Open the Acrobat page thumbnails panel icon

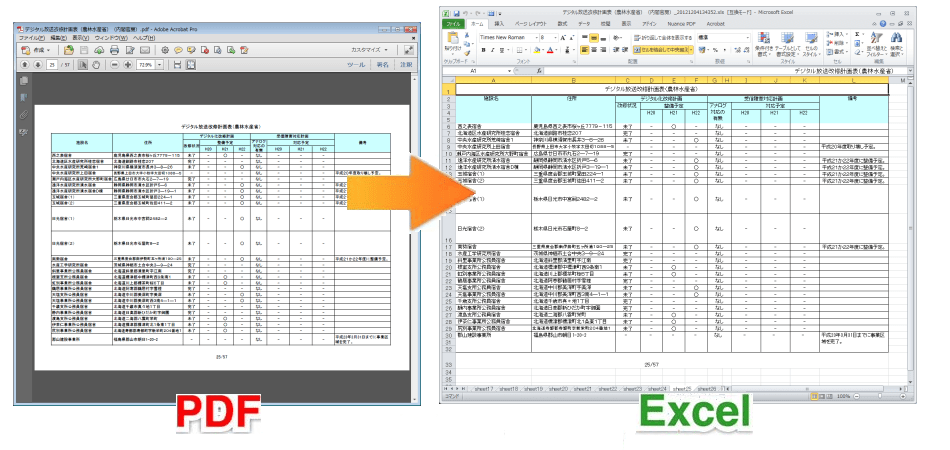pyautogui.click(x=25, y=82)
